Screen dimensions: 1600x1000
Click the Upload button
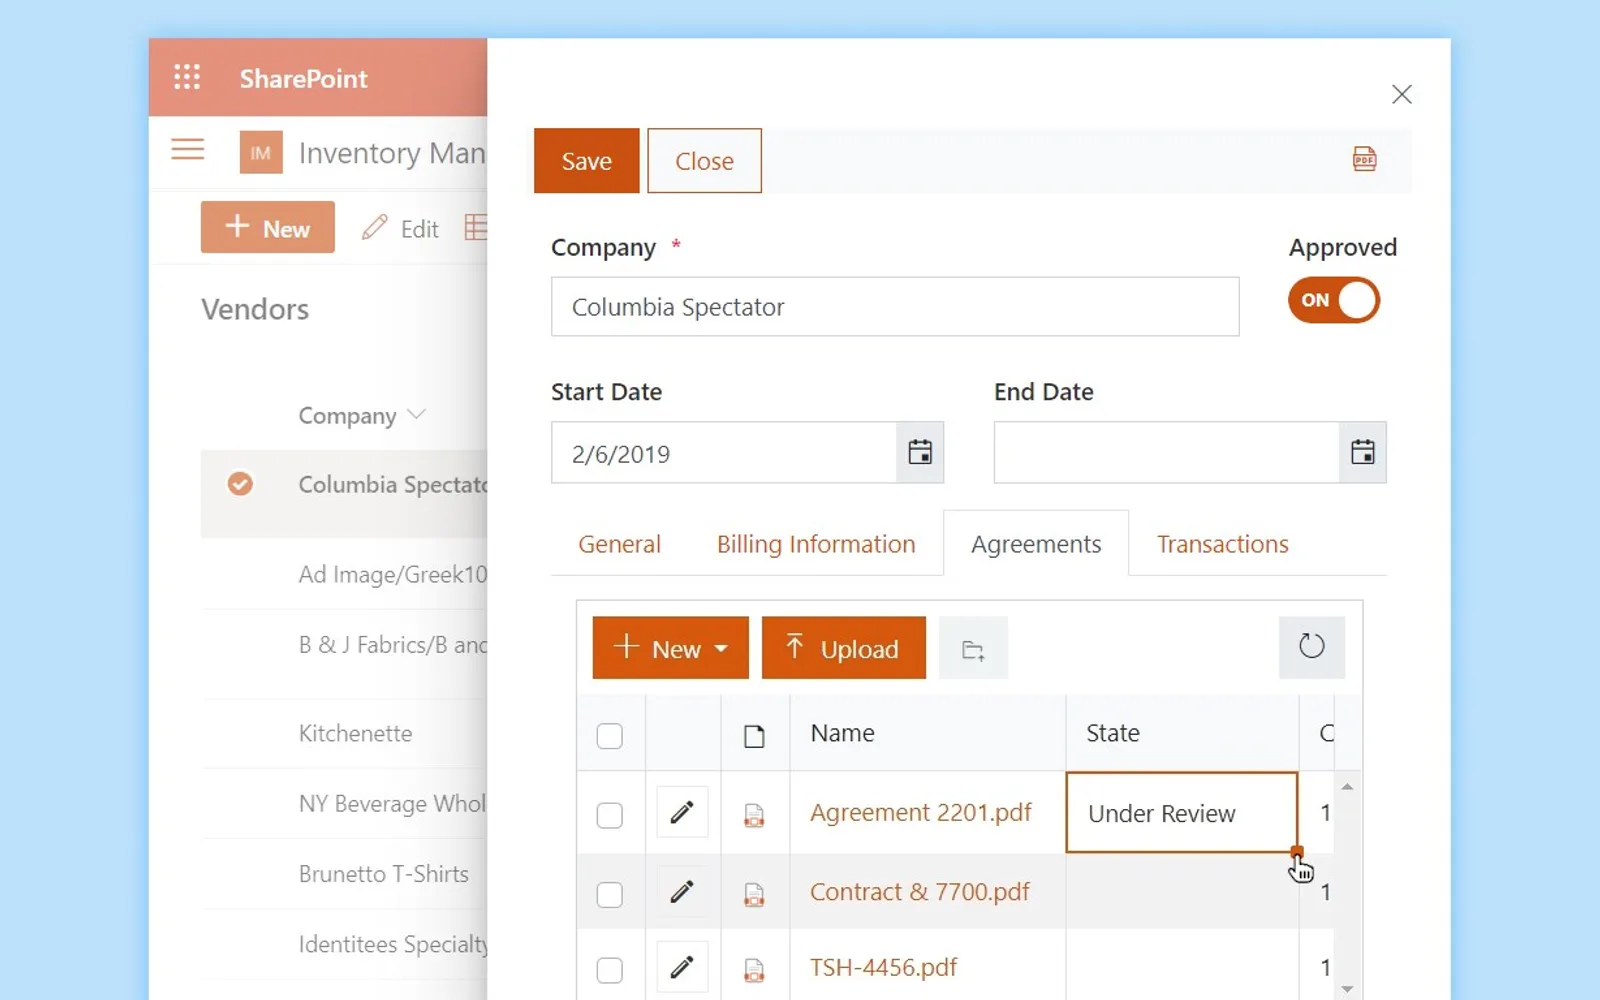[844, 648]
